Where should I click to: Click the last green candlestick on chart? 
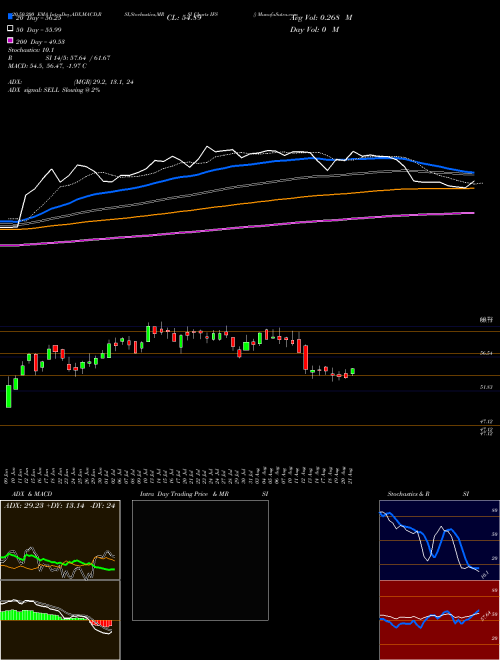pos(353,371)
